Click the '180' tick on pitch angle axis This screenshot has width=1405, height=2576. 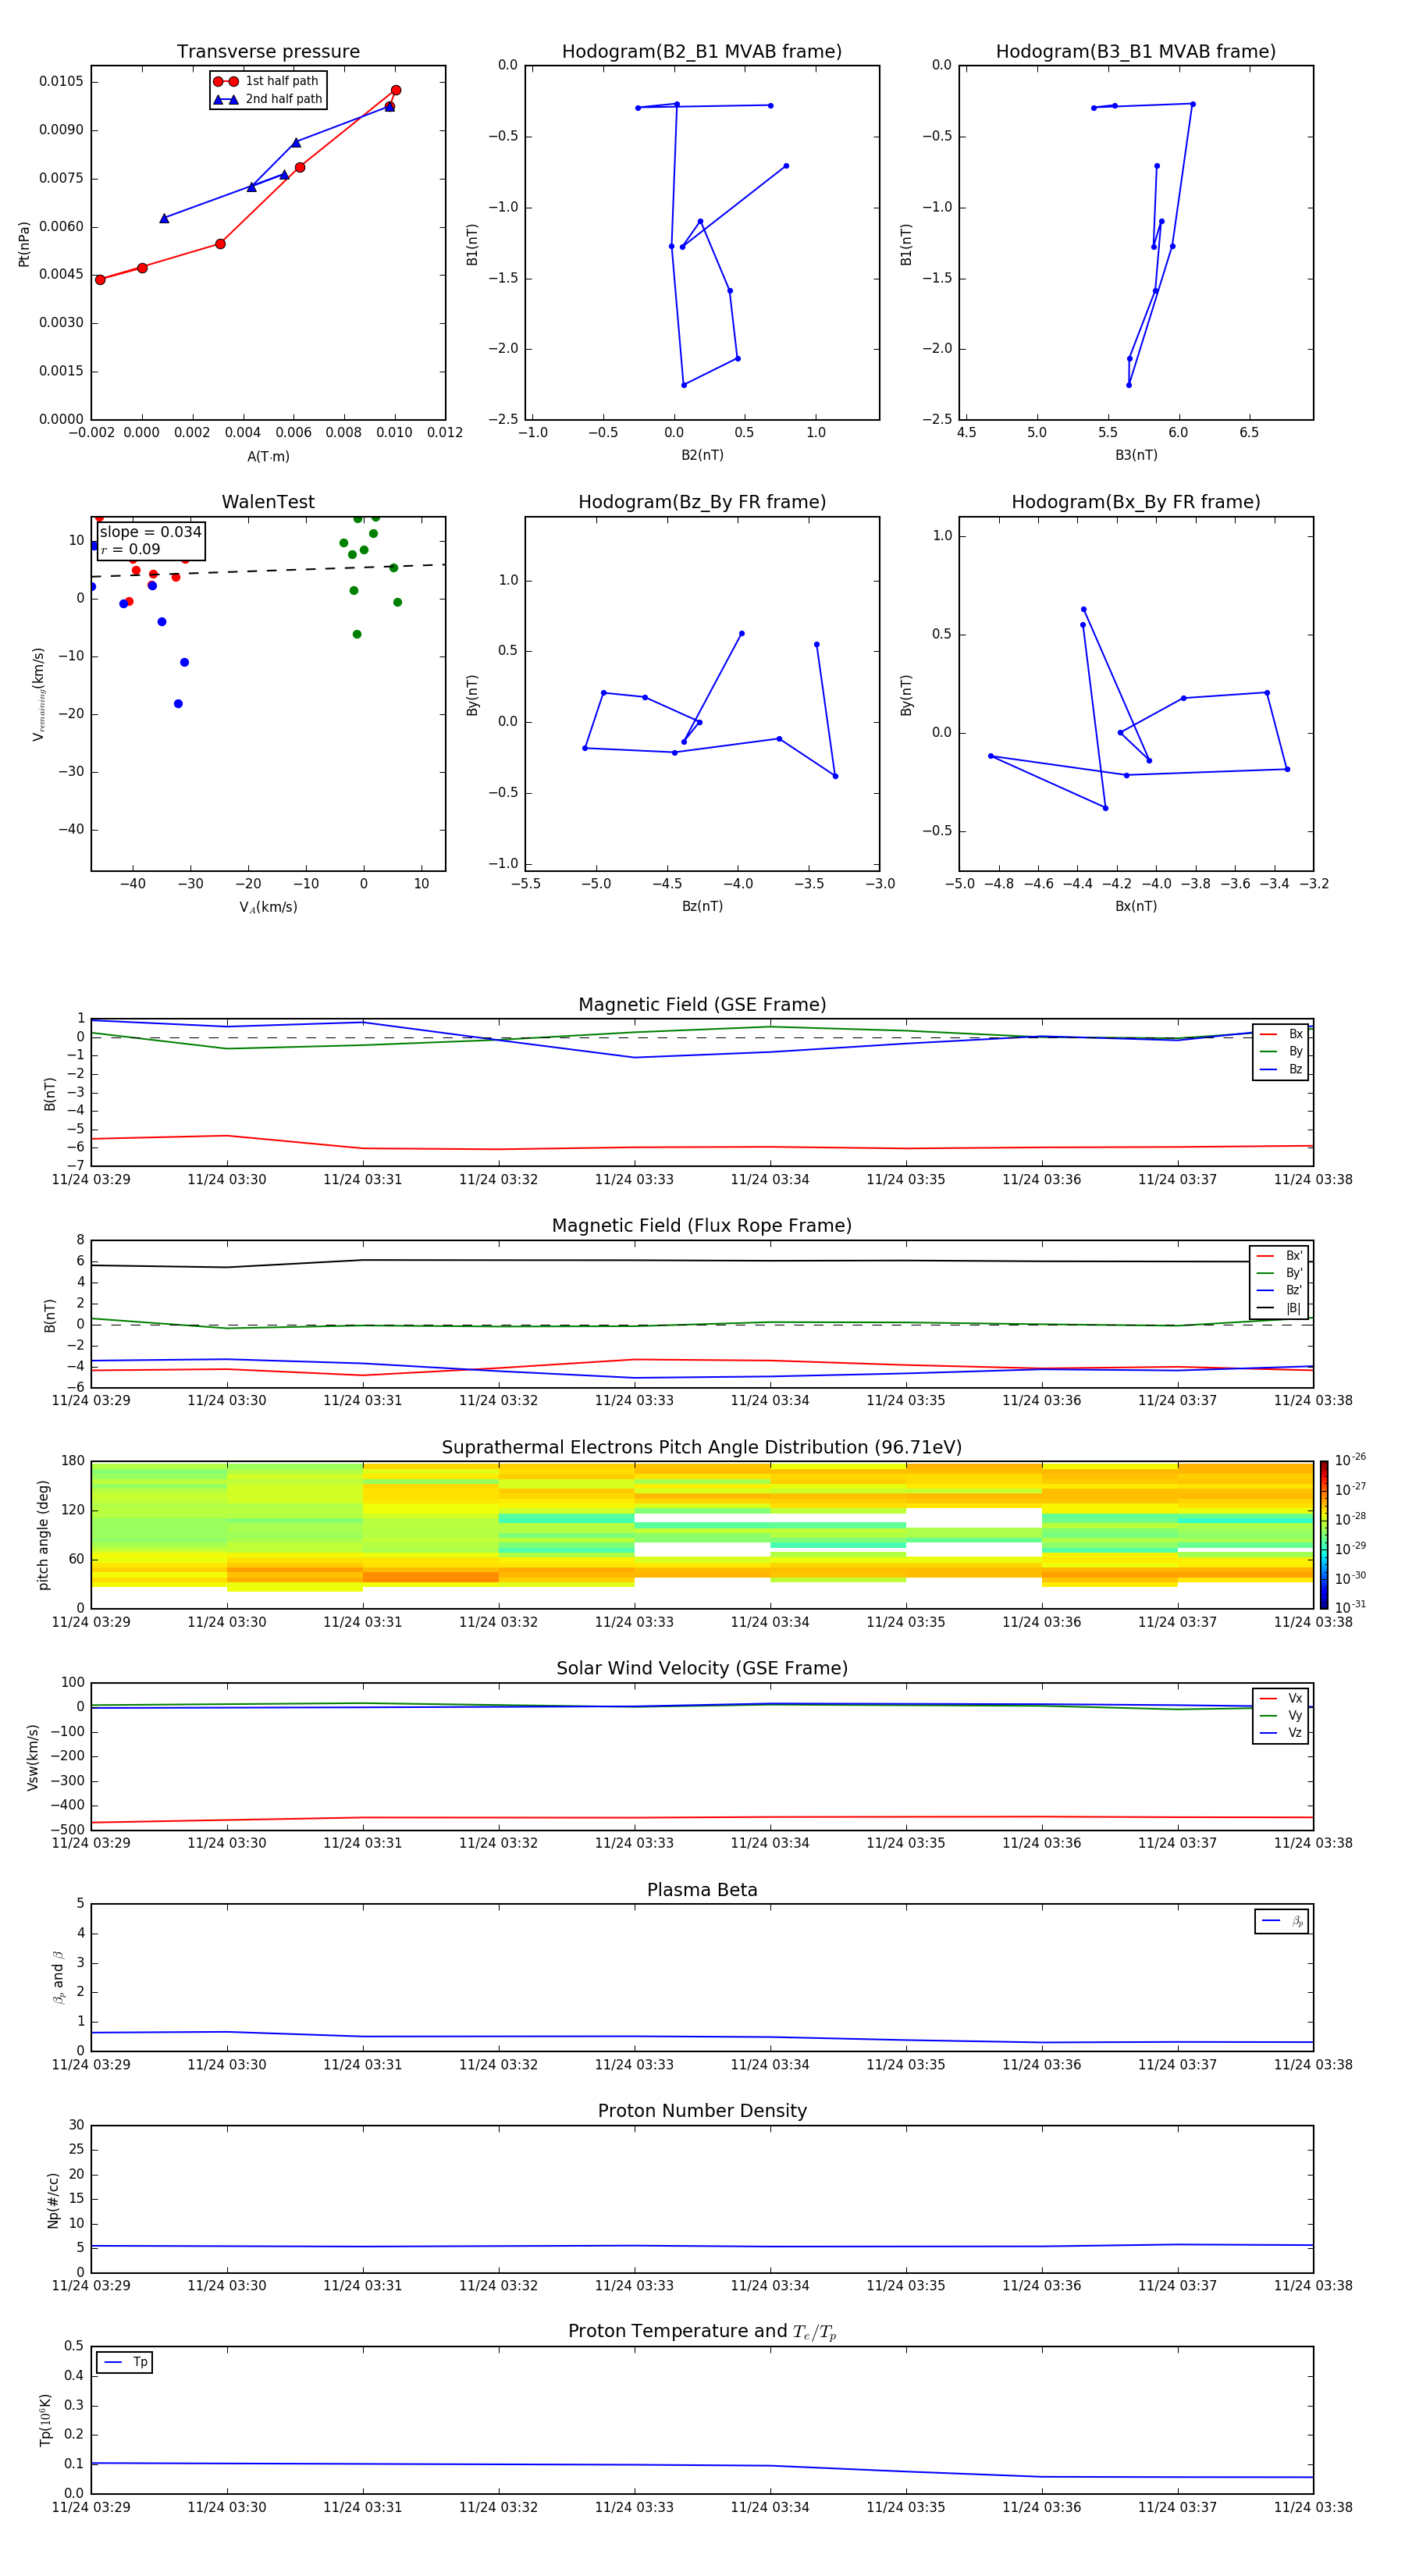(x=73, y=1461)
